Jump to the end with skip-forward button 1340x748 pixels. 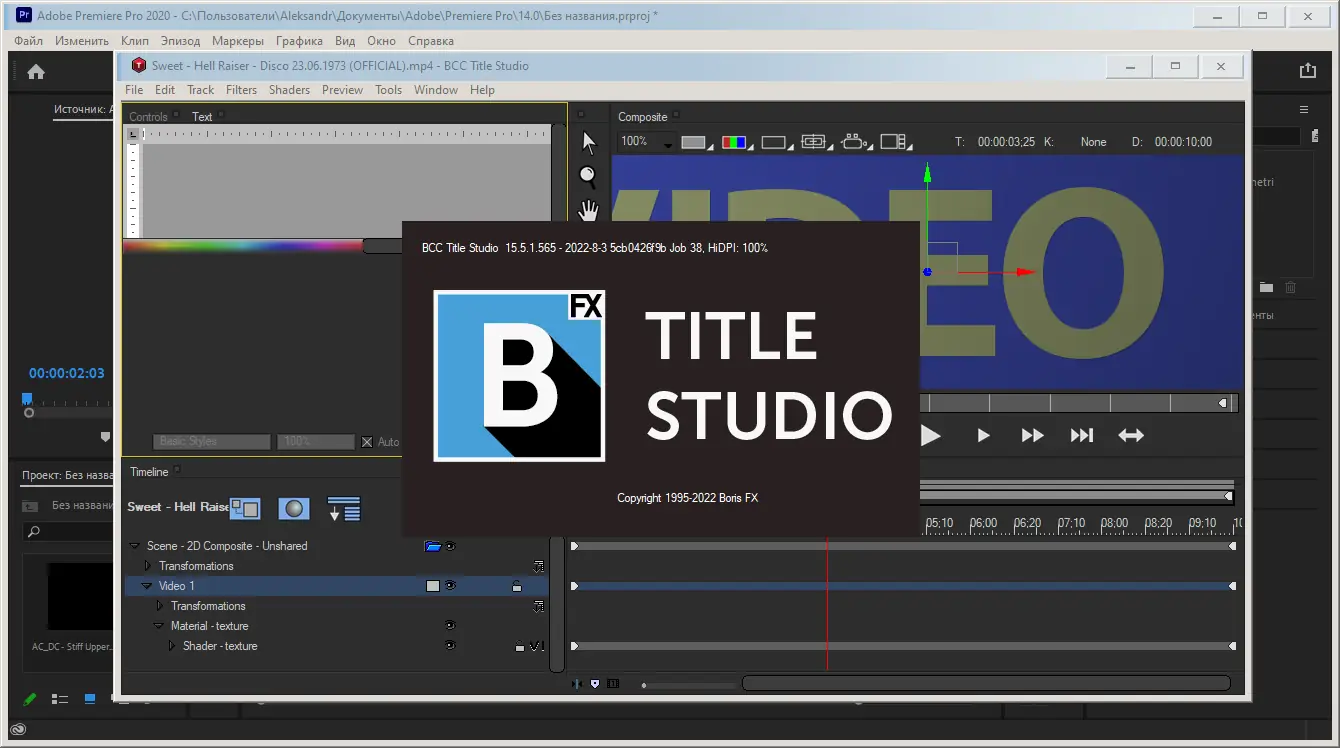(1082, 436)
